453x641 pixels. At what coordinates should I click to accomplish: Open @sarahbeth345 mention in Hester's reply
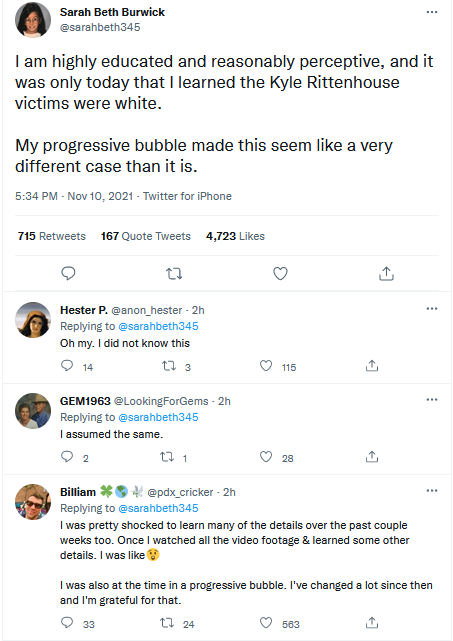[x=158, y=326]
